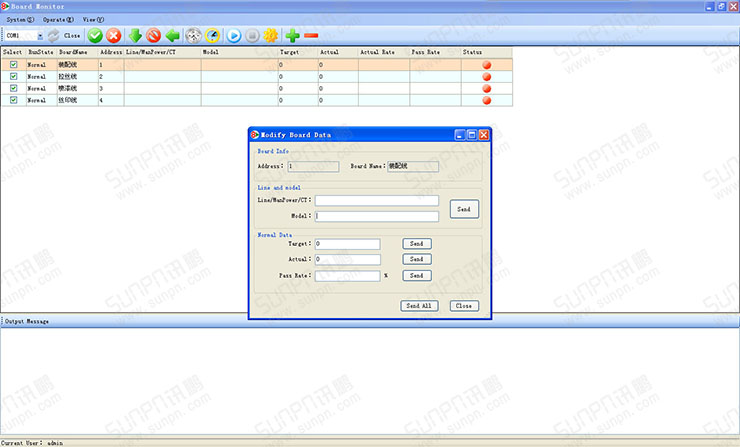The image size is (740, 447).
Task: Click Send next to Pass Rate
Action: tap(417, 275)
